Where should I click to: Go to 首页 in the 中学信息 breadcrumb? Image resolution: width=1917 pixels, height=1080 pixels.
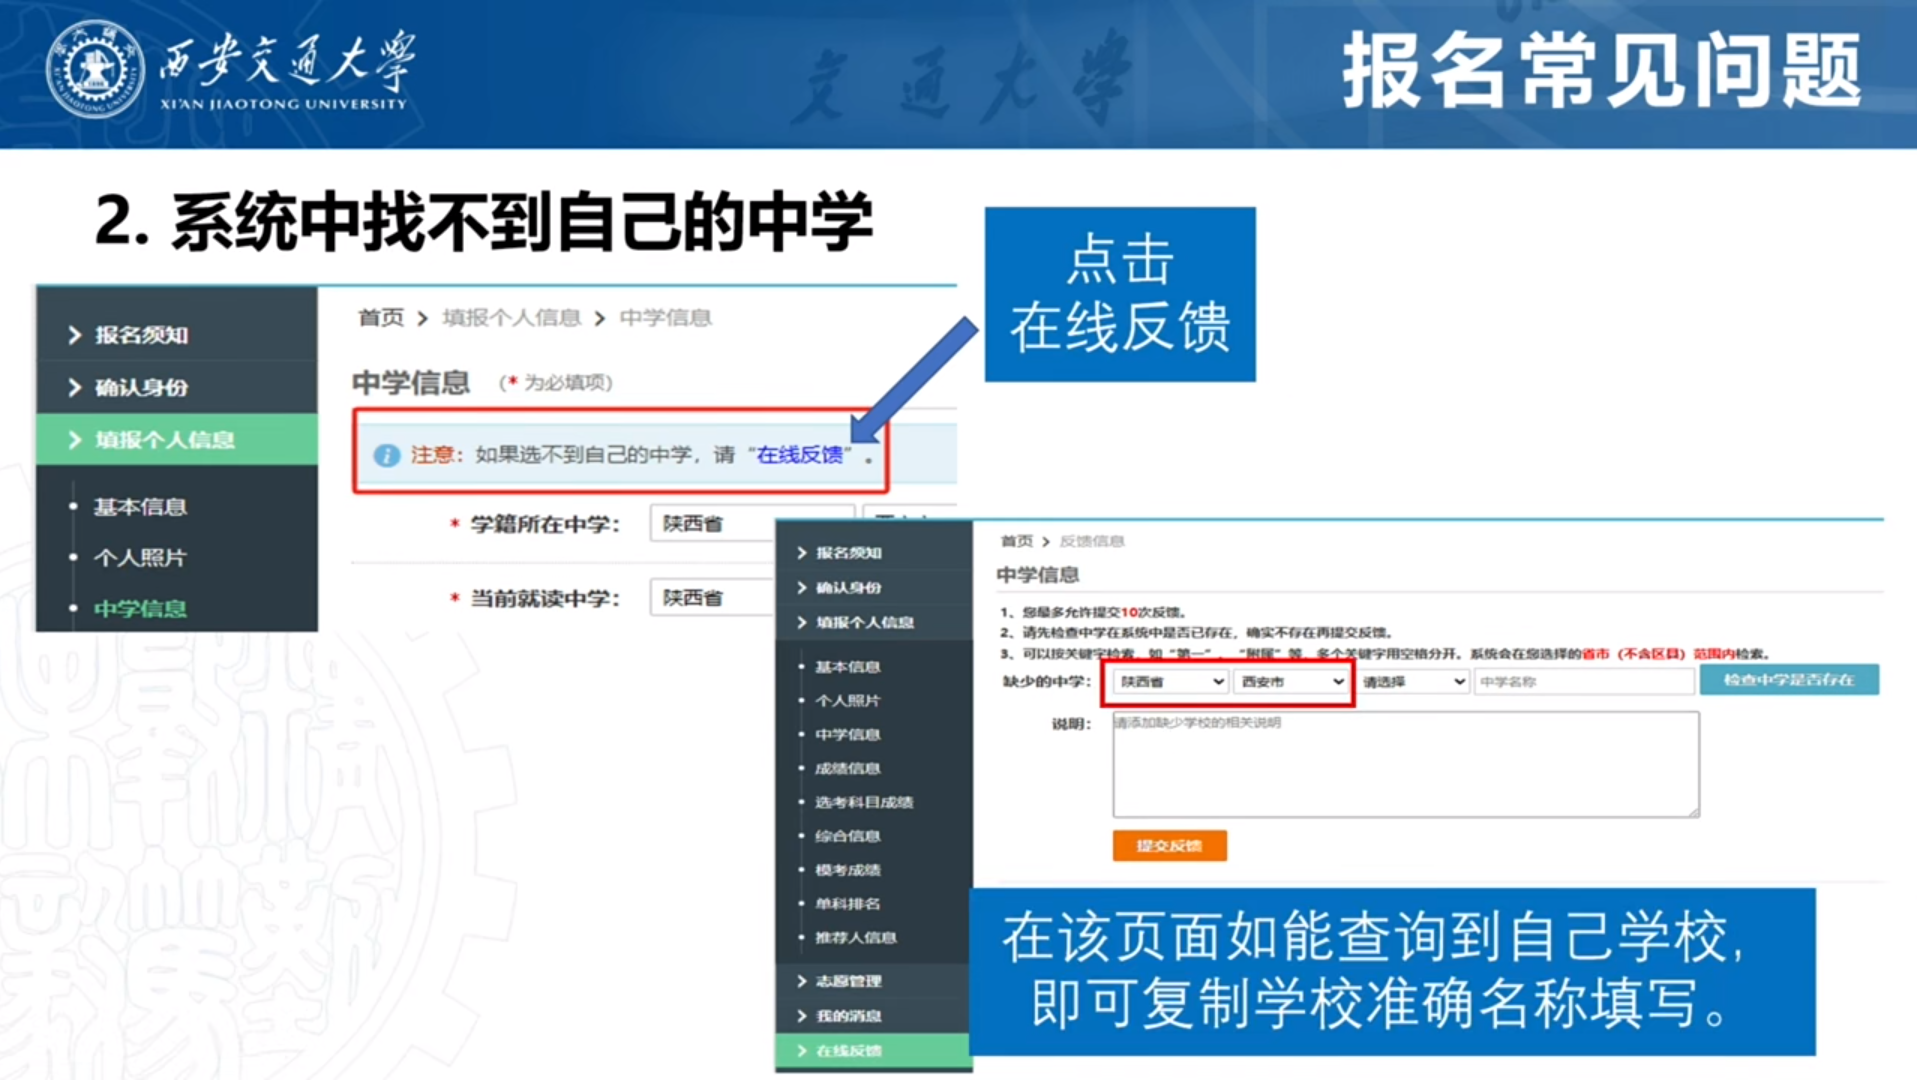pos(381,318)
